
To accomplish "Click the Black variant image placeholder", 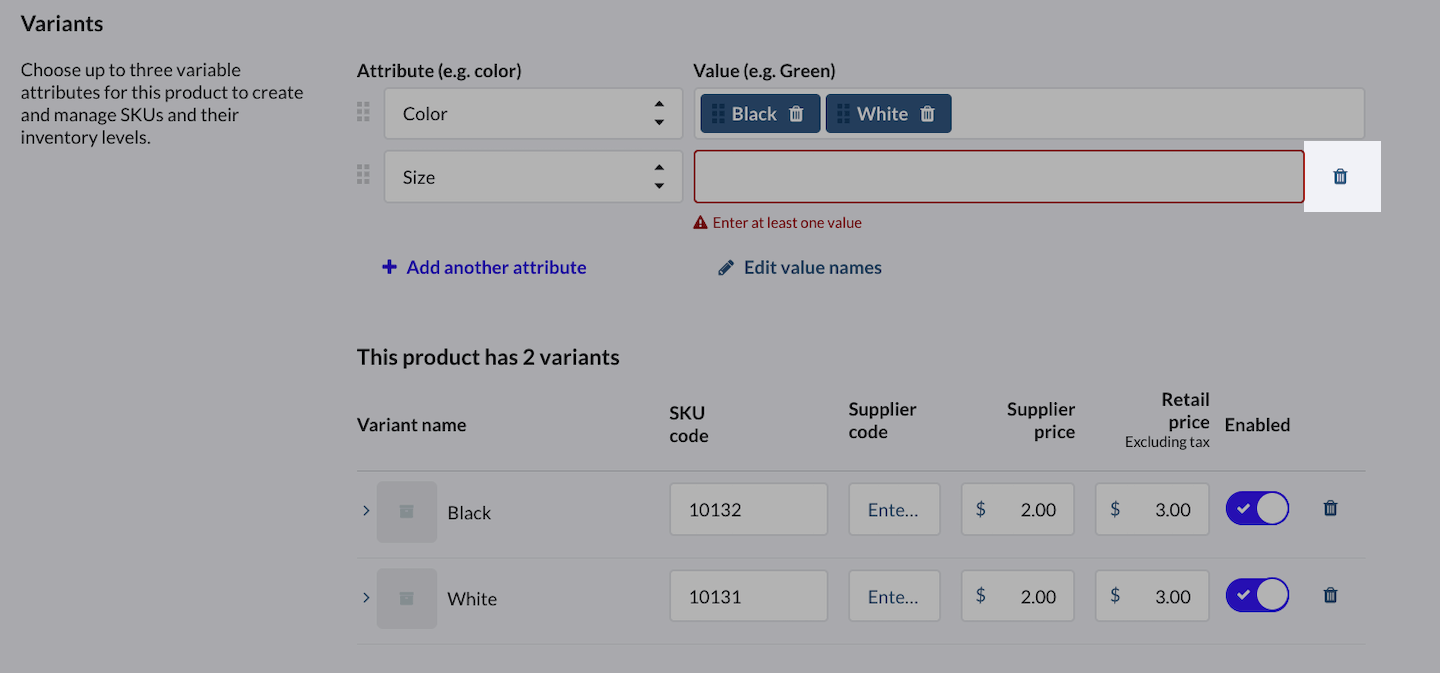I will [407, 512].
